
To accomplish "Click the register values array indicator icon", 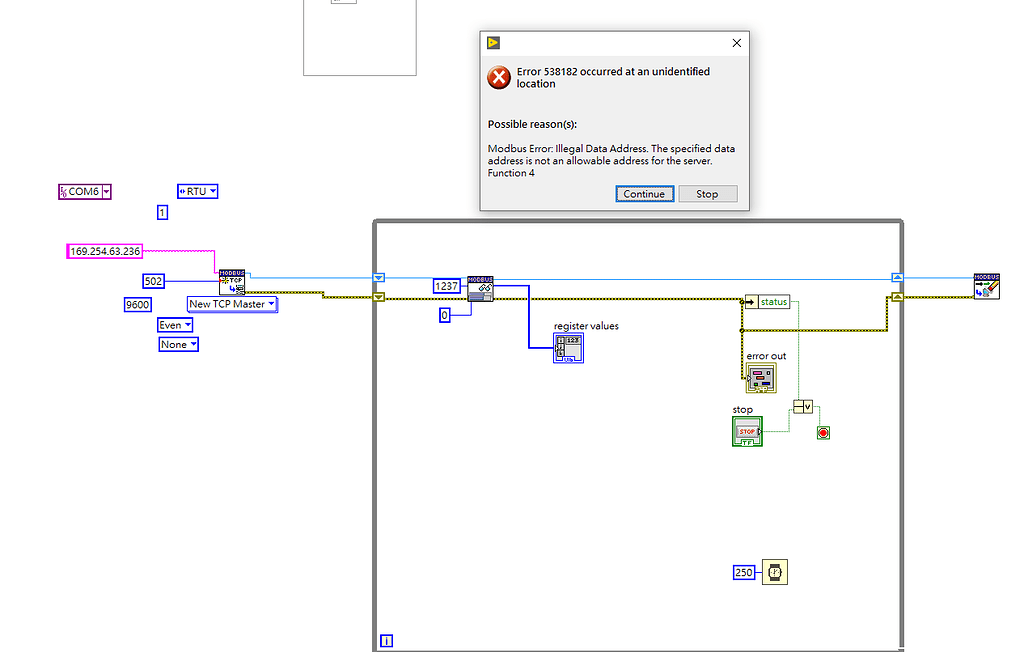I will pyautogui.click(x=568, y=348).
